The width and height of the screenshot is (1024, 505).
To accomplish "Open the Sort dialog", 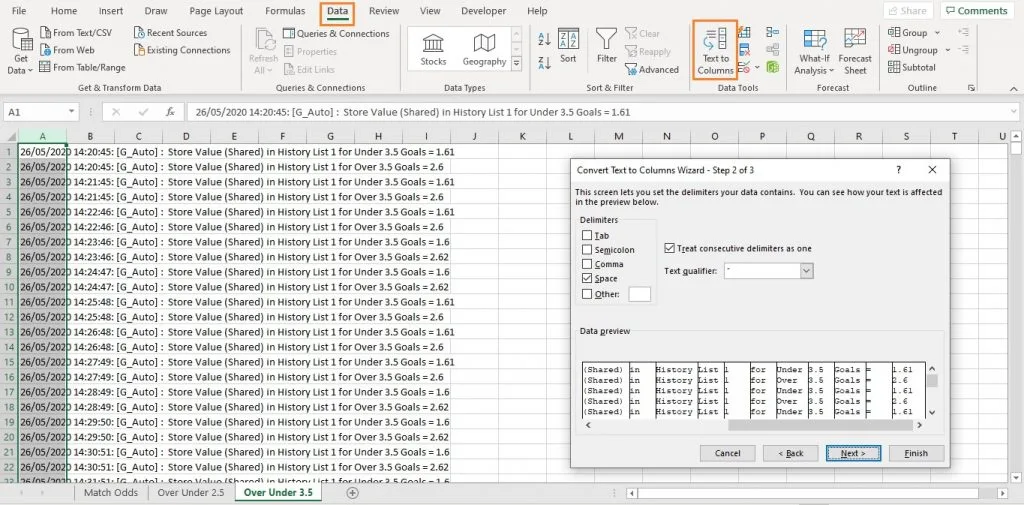I will coord(568,46).
